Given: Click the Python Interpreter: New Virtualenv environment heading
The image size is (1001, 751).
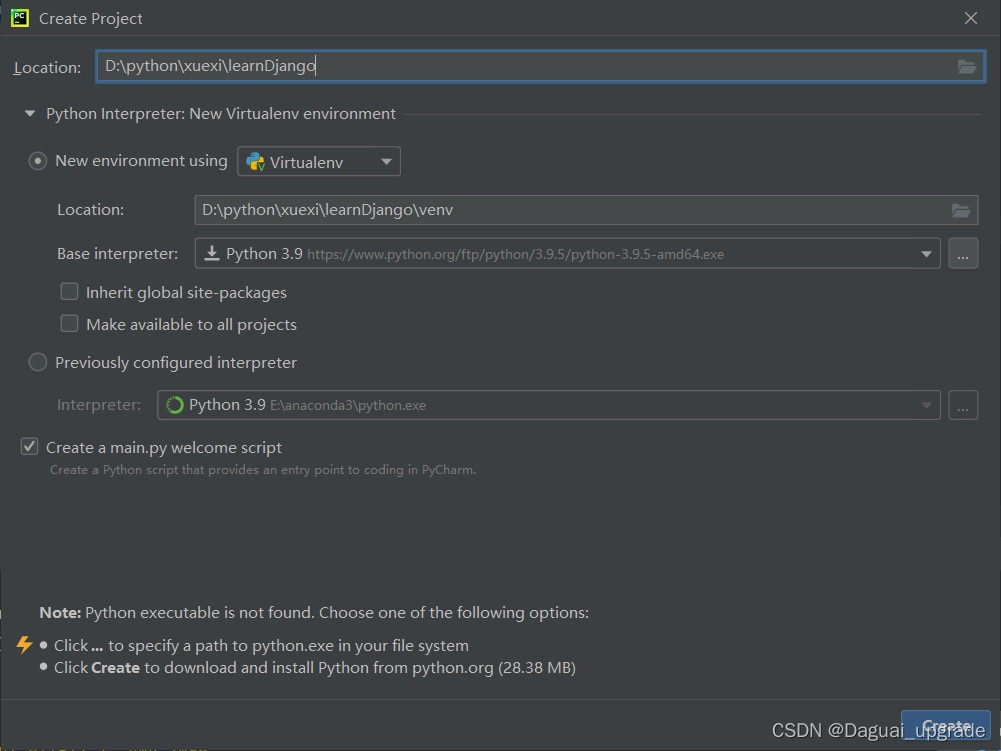Looking at the screenshot, I should 221,114.
